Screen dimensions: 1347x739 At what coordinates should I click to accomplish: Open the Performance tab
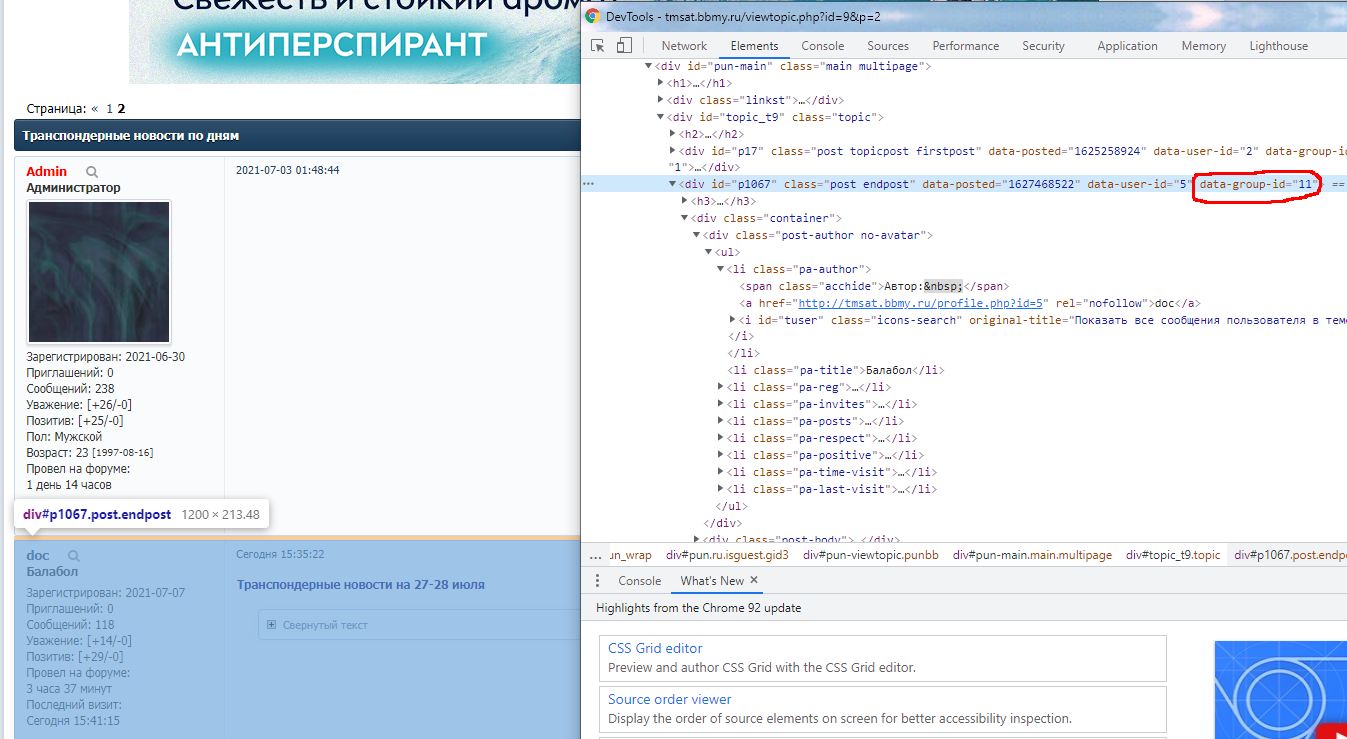[x=966, y=46]
